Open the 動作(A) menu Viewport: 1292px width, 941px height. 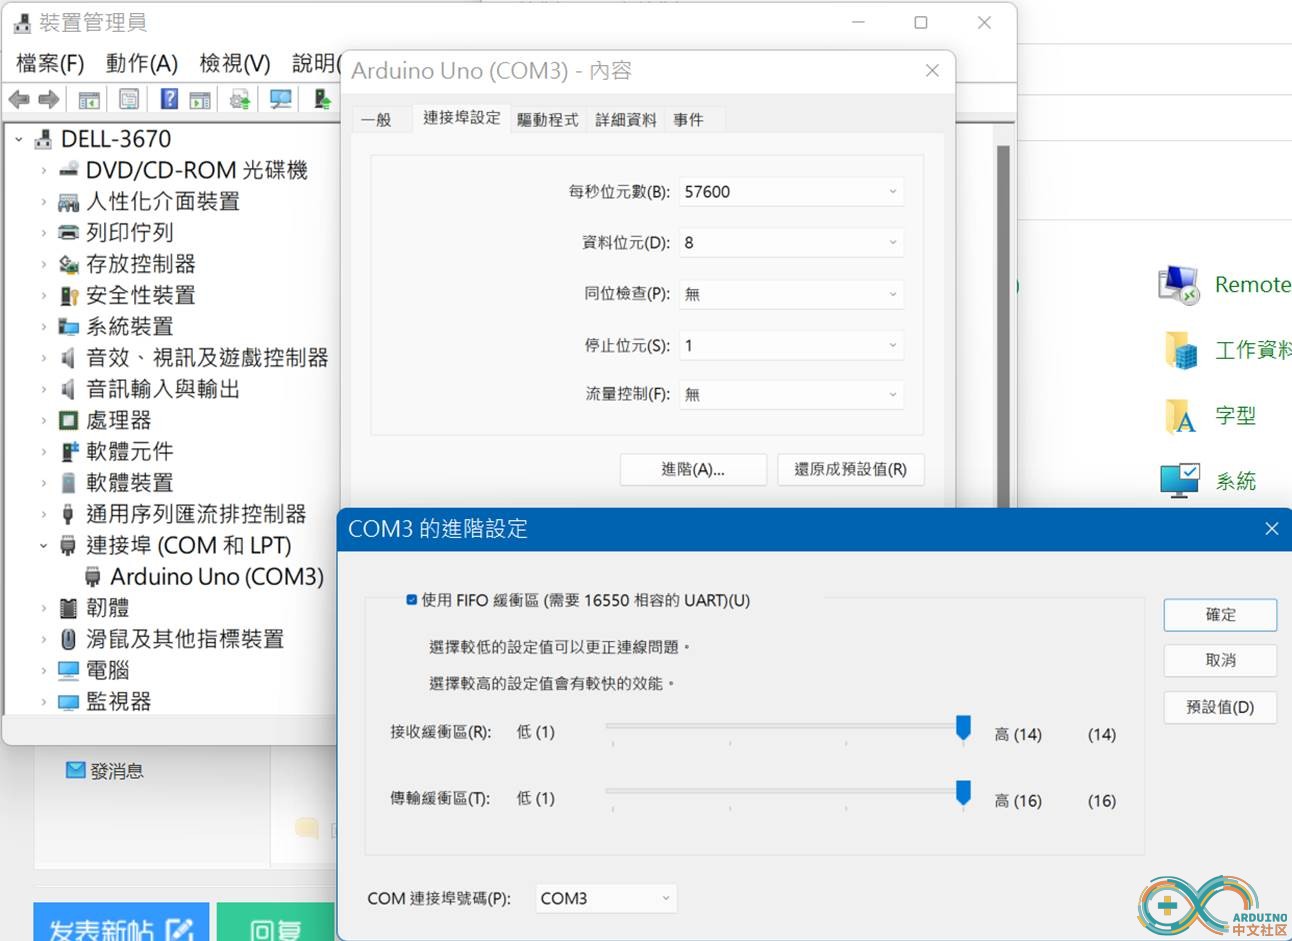point(142,64)
